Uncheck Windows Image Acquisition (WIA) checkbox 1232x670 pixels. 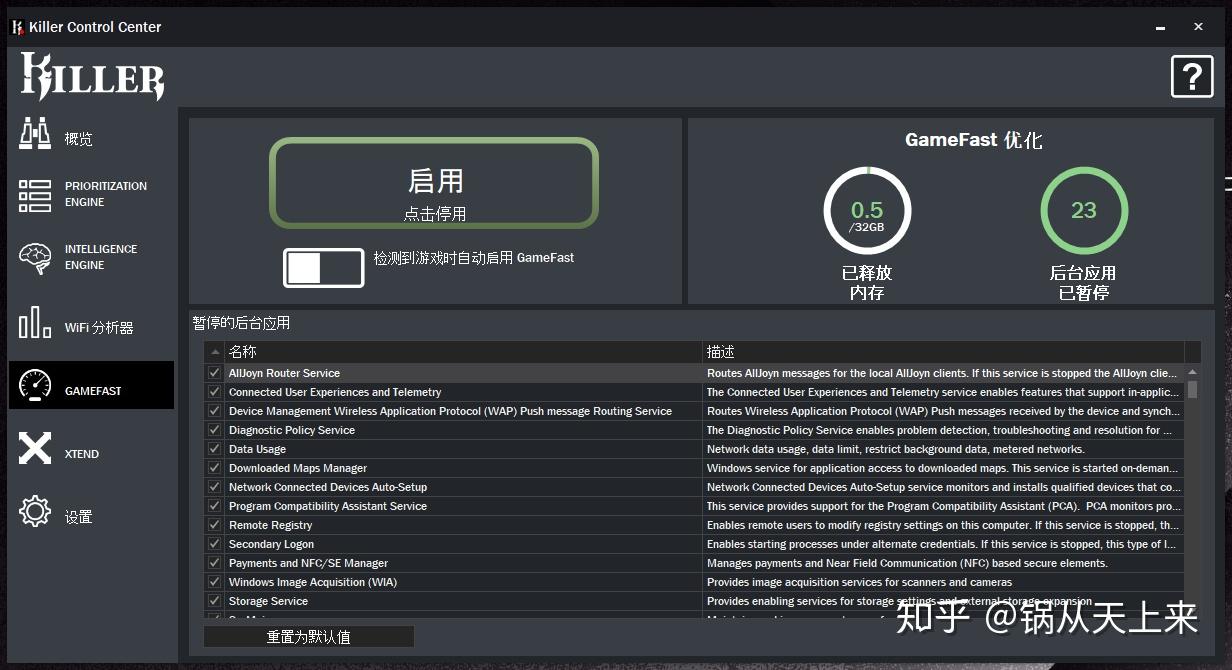click(x=214, y=582)
